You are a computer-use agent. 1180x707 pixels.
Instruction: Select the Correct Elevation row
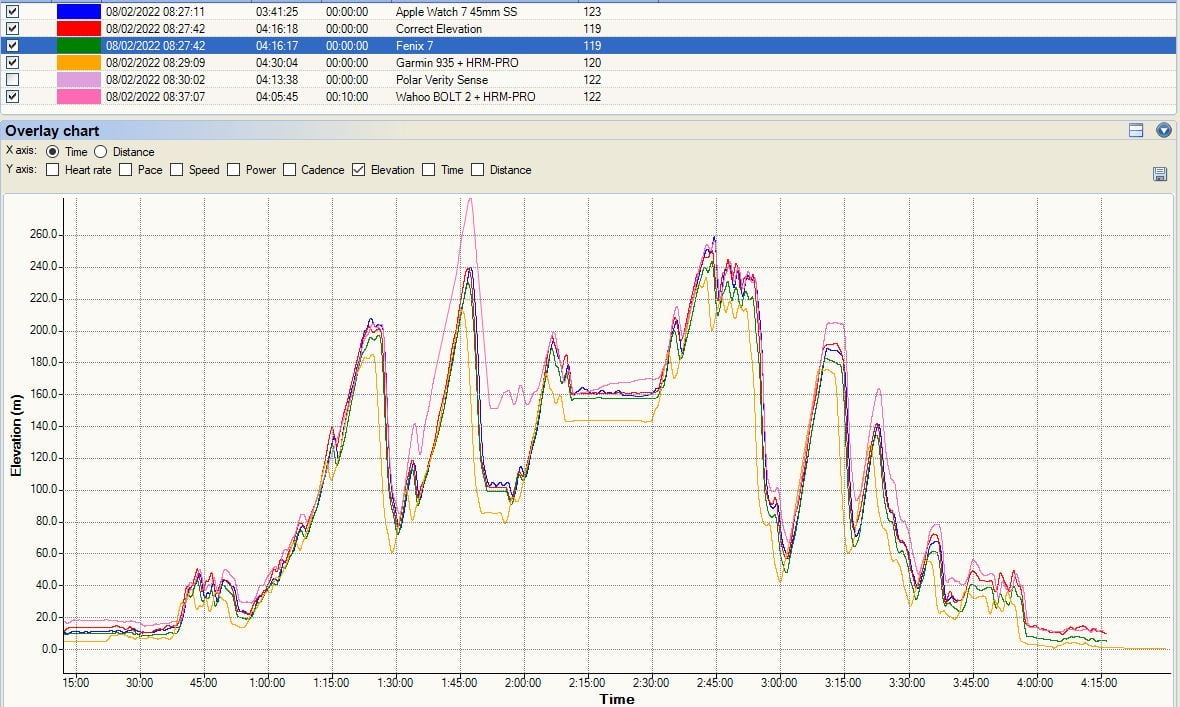coord(438,29)
